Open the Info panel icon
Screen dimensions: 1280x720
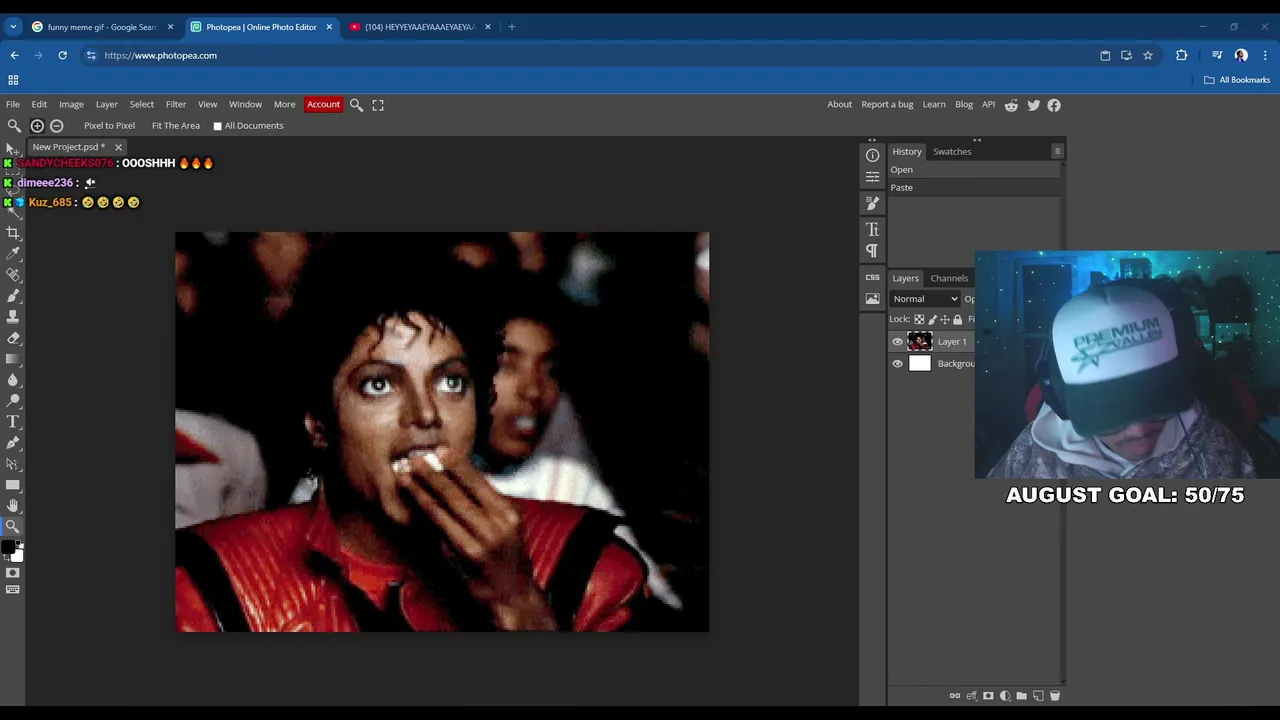pyautogui.click(x=872, y=155)
